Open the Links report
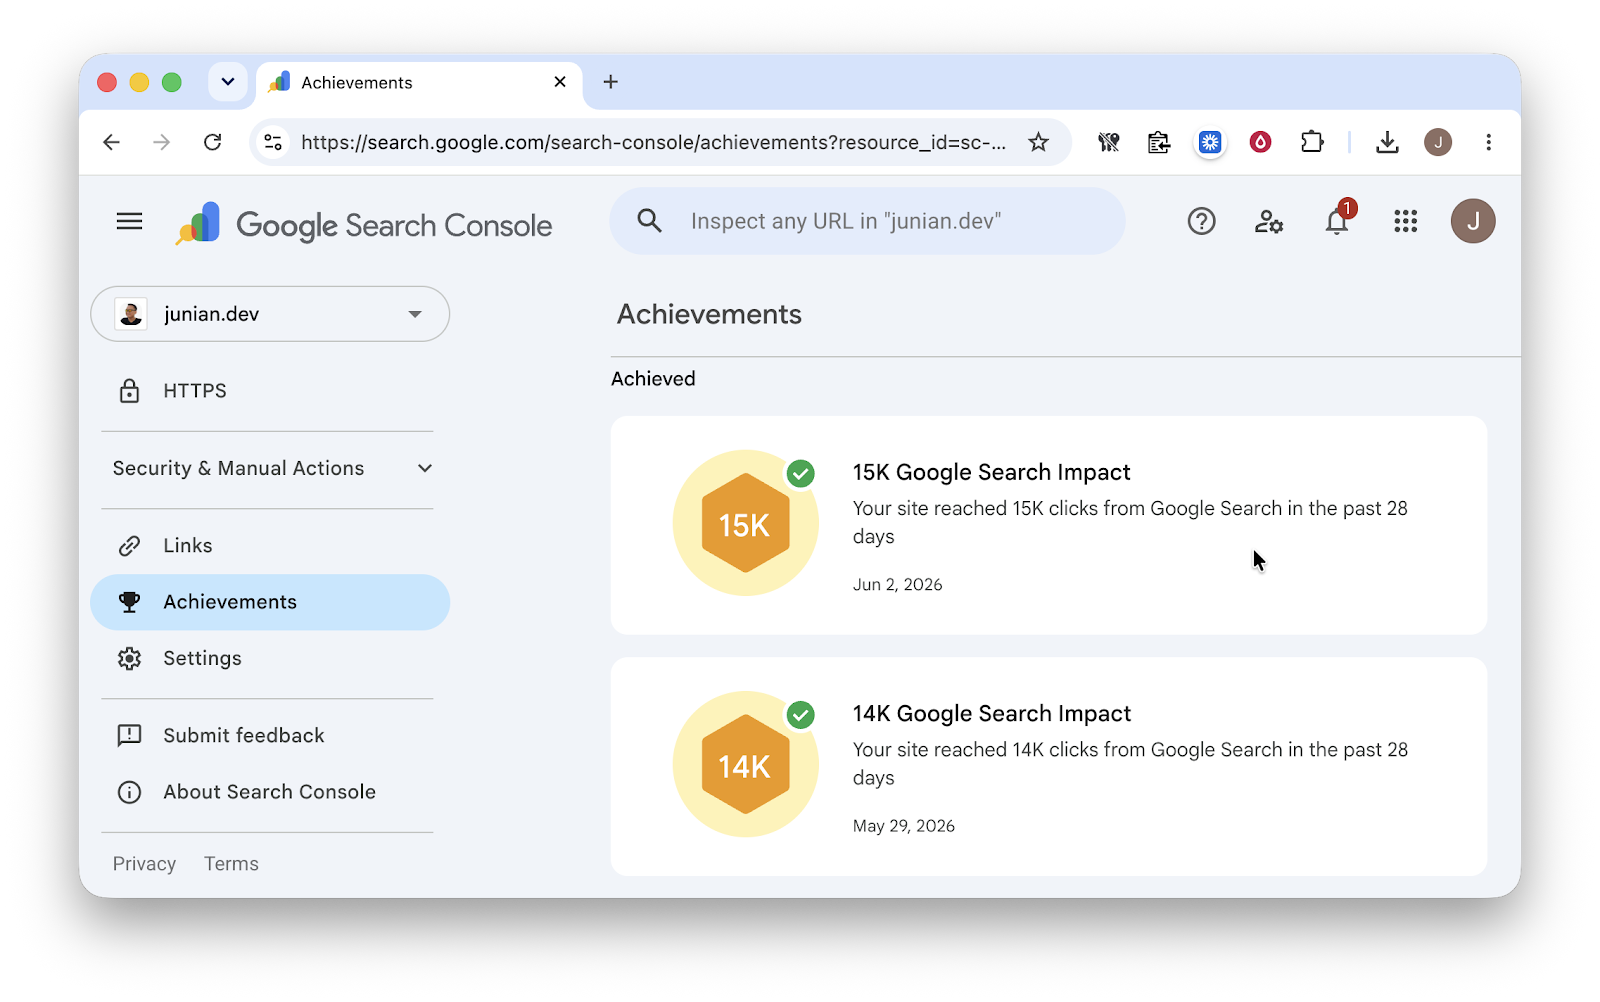The width and height of the screenshot is (1600, 1002). 270,546
